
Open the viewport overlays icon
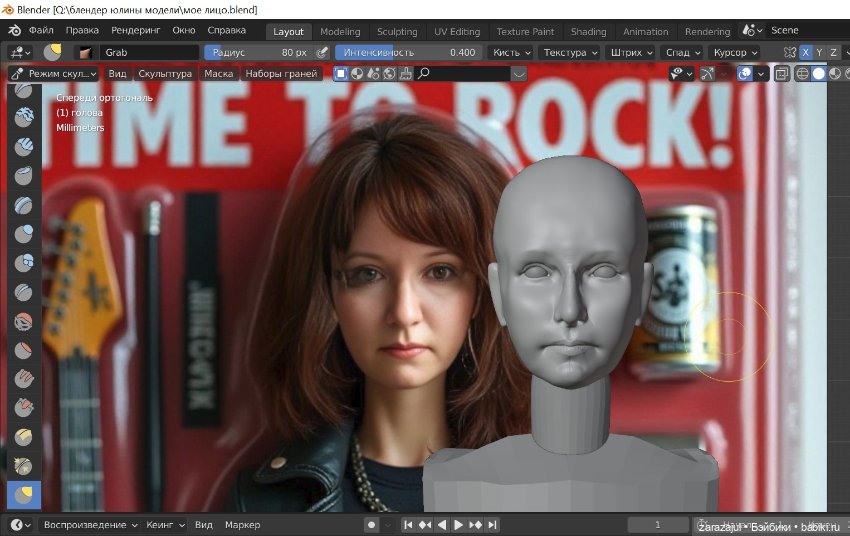(743, 73)
